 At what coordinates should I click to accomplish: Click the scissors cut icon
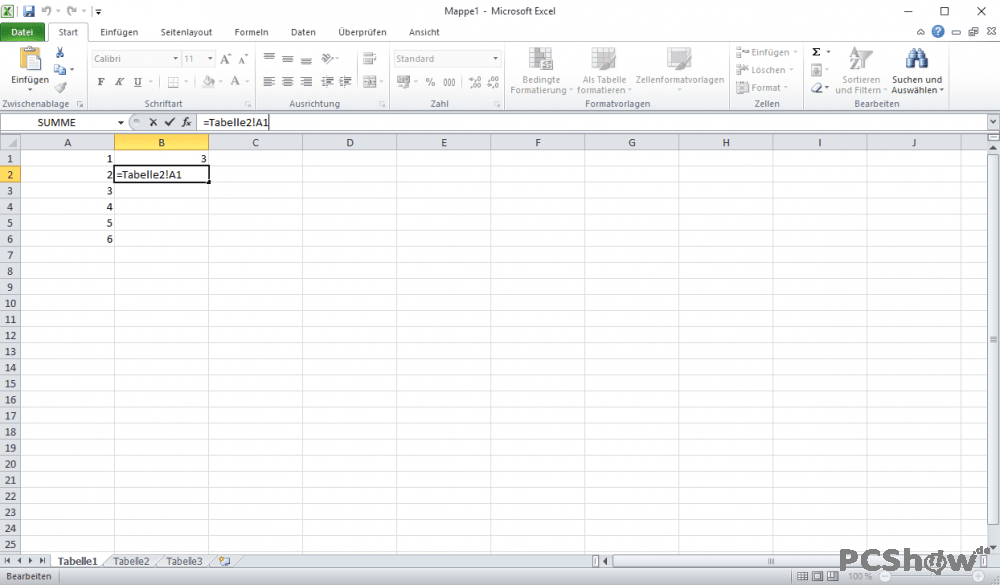(60, 52)
